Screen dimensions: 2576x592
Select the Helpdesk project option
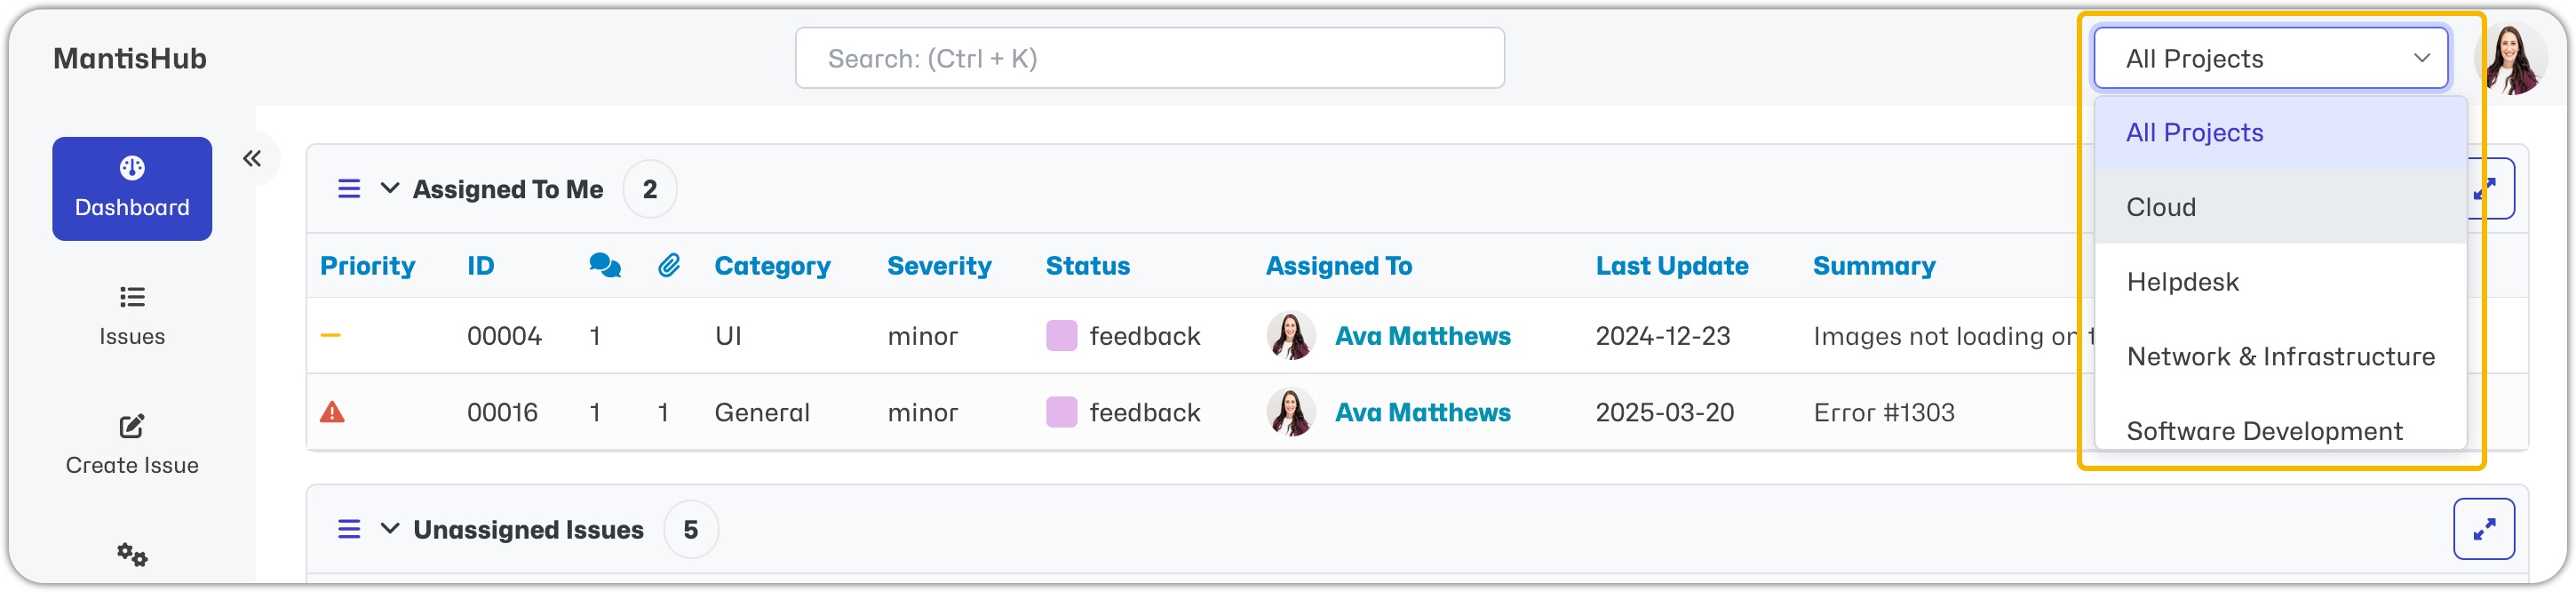point(2280,282)
